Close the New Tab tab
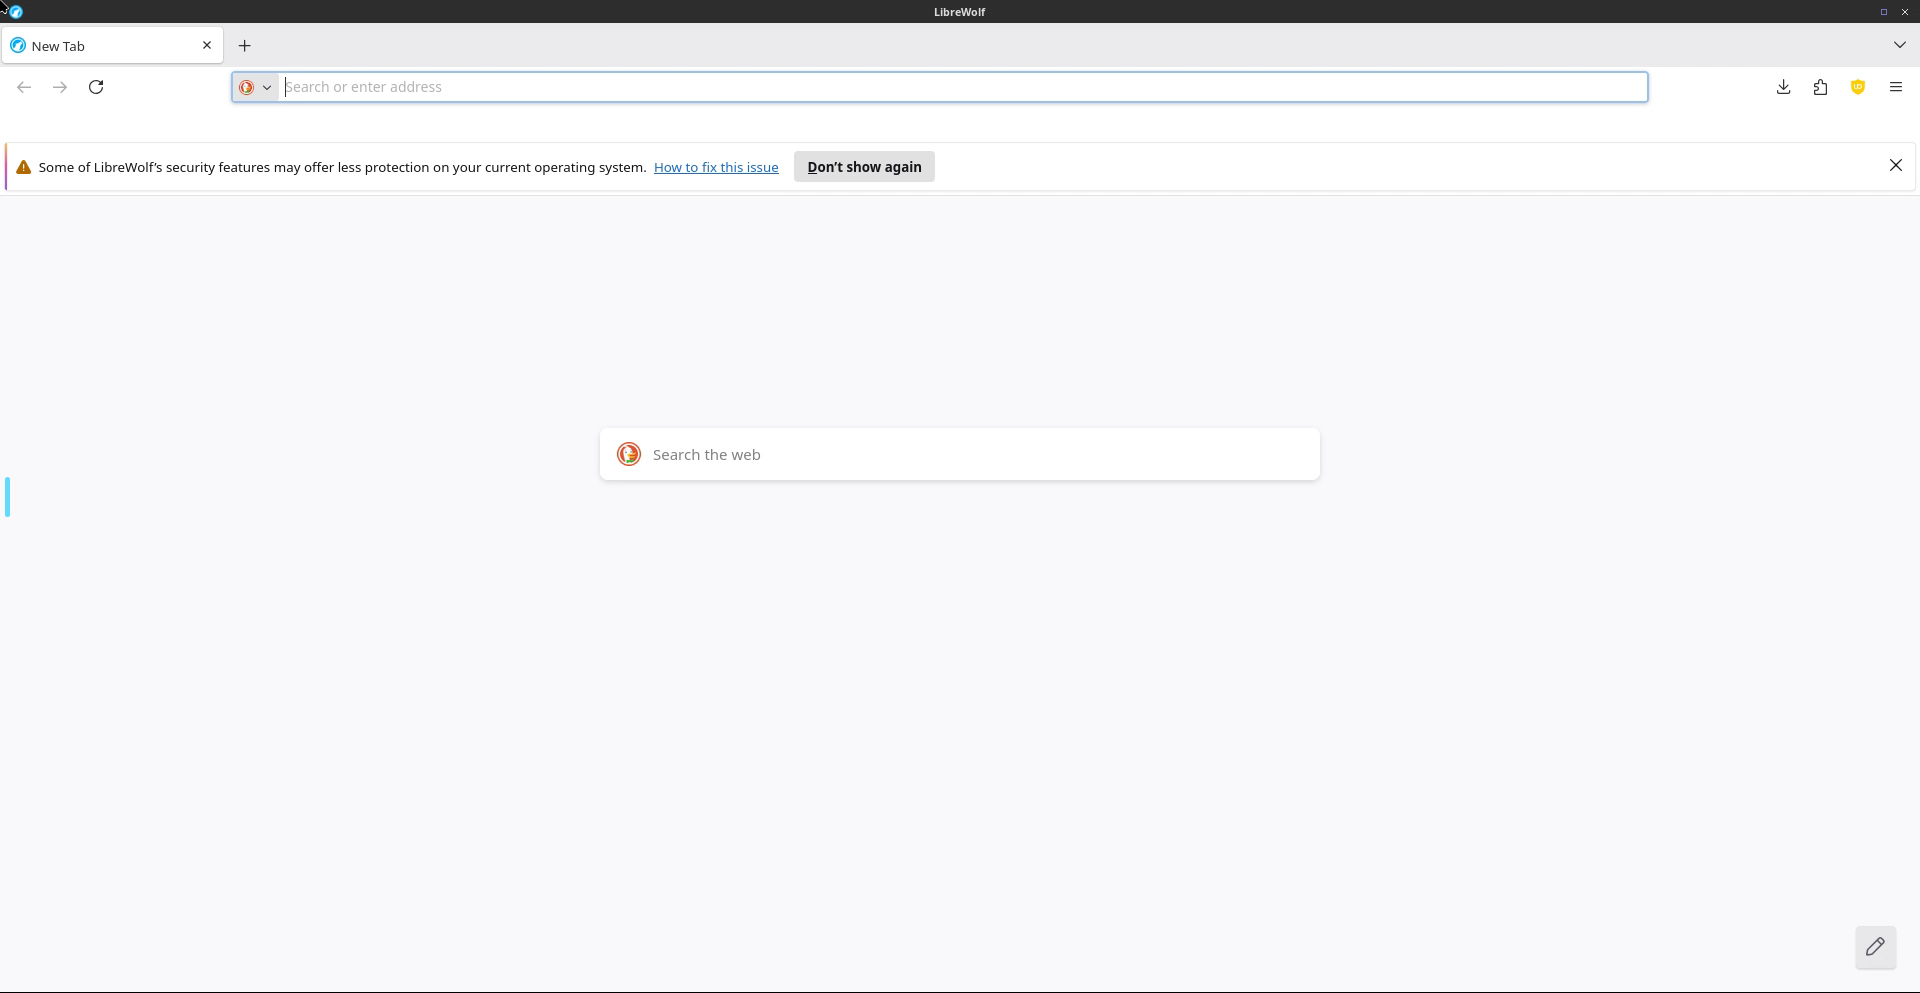Image resolution: width=1920 pixels, height=993 pixels. point(207,45)
